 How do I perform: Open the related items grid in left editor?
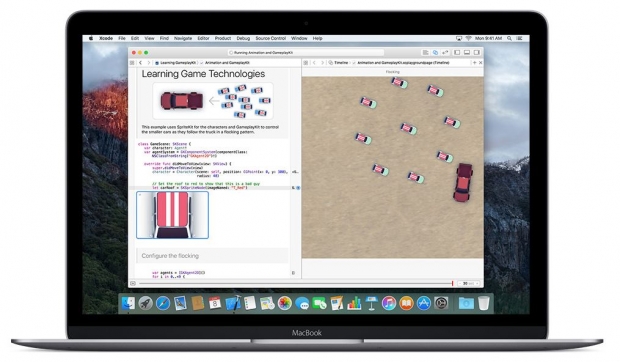point(132,63)
